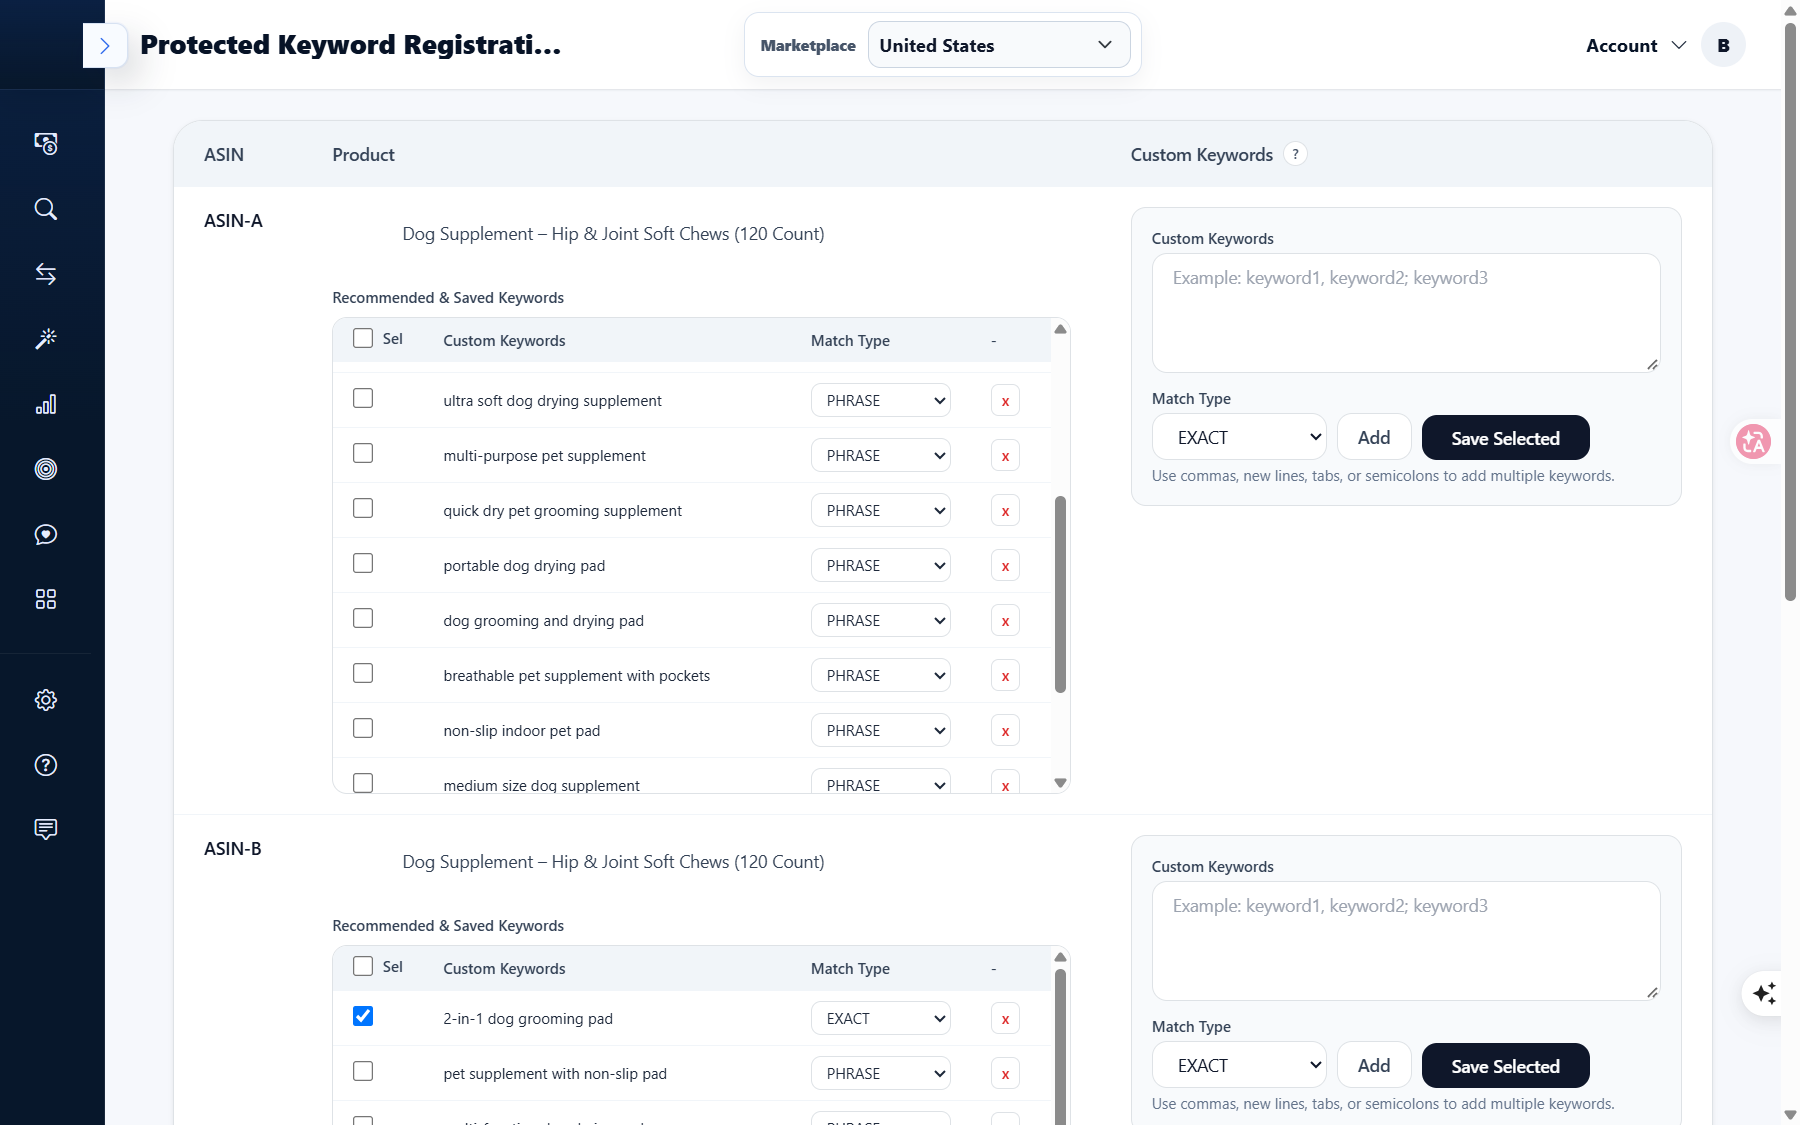Change match type for 'breathable pet supplement with pockets'

880,676
